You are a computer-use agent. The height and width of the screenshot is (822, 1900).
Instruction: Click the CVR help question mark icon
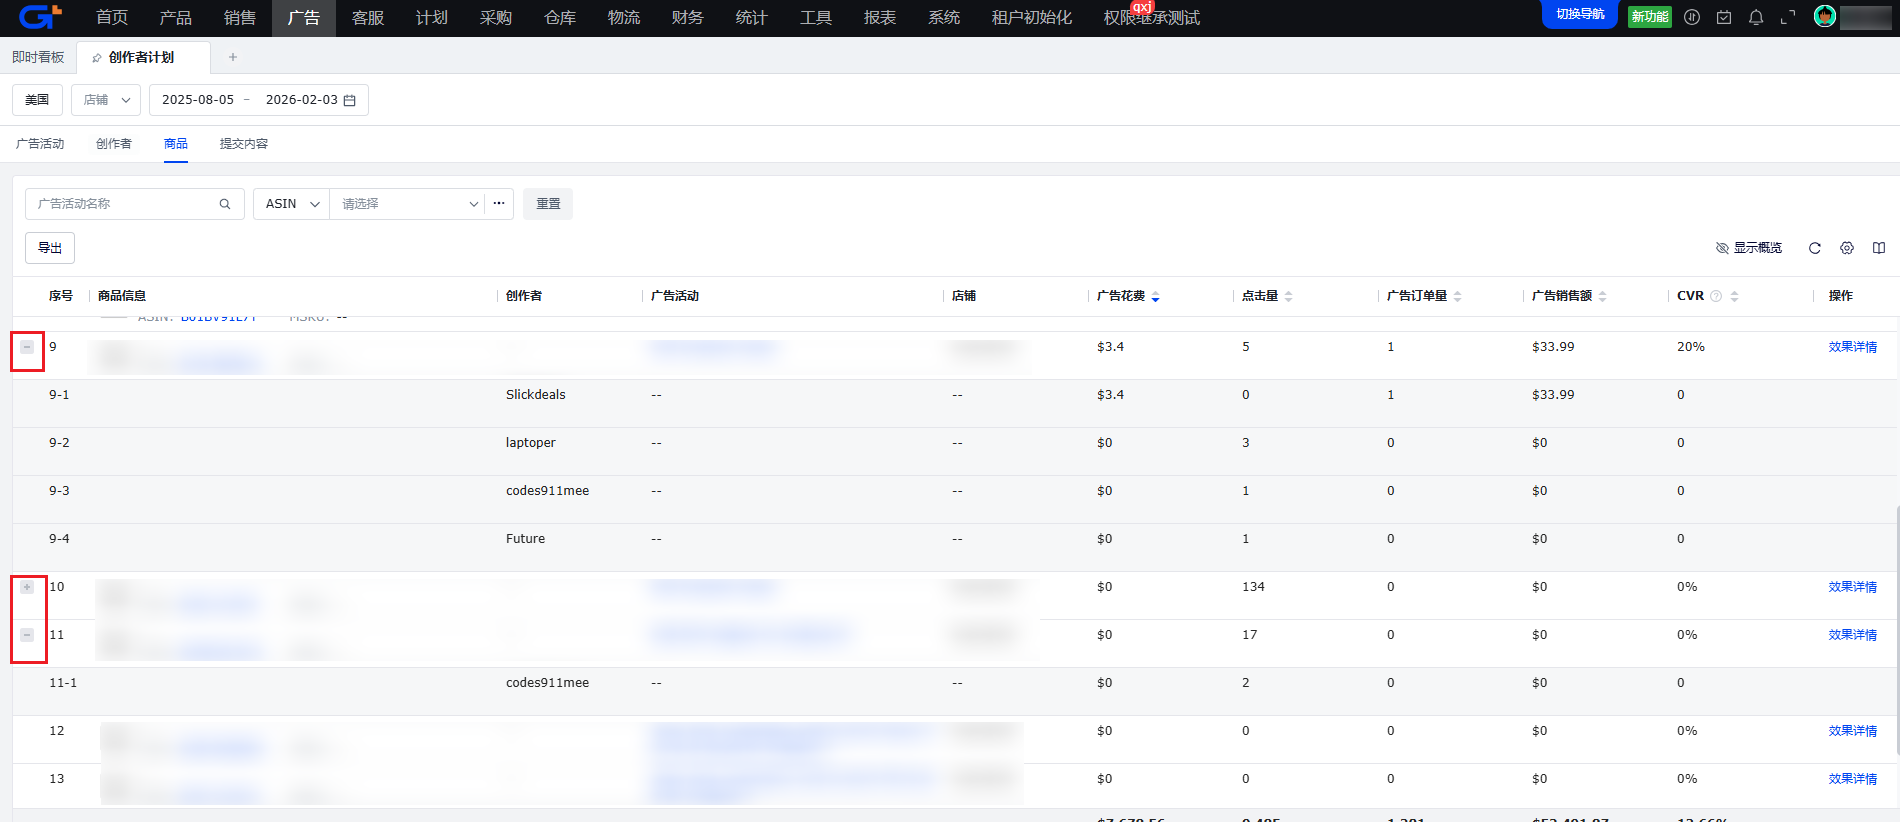[x=1716, y=296]
